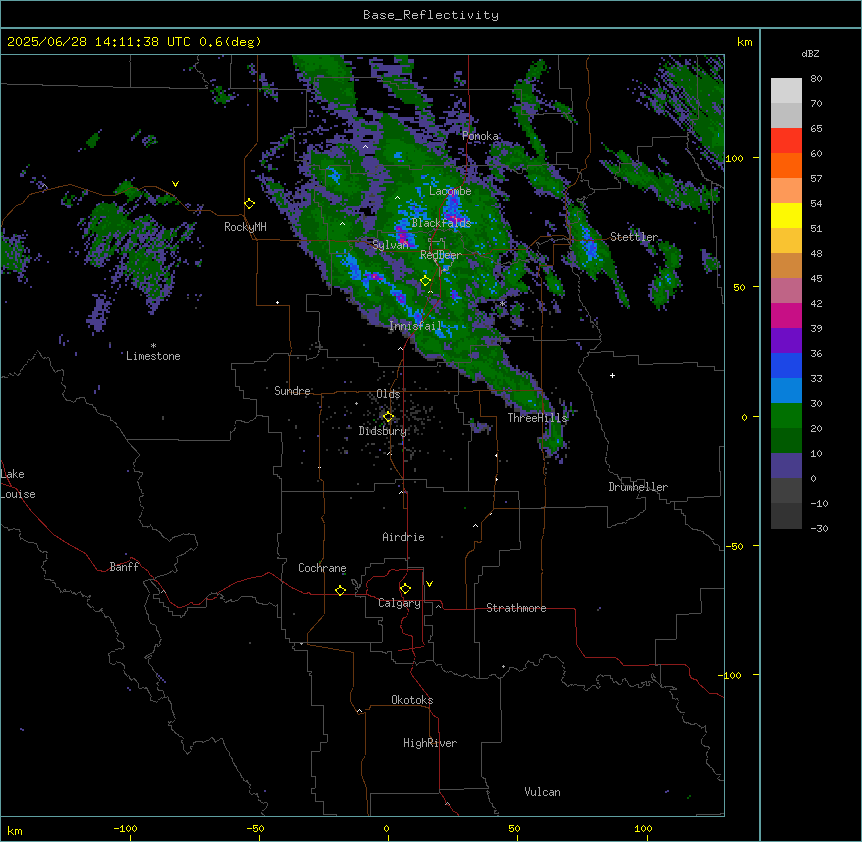
Task: Click the Blackfalds city label
Action: [x=441, y=223]
